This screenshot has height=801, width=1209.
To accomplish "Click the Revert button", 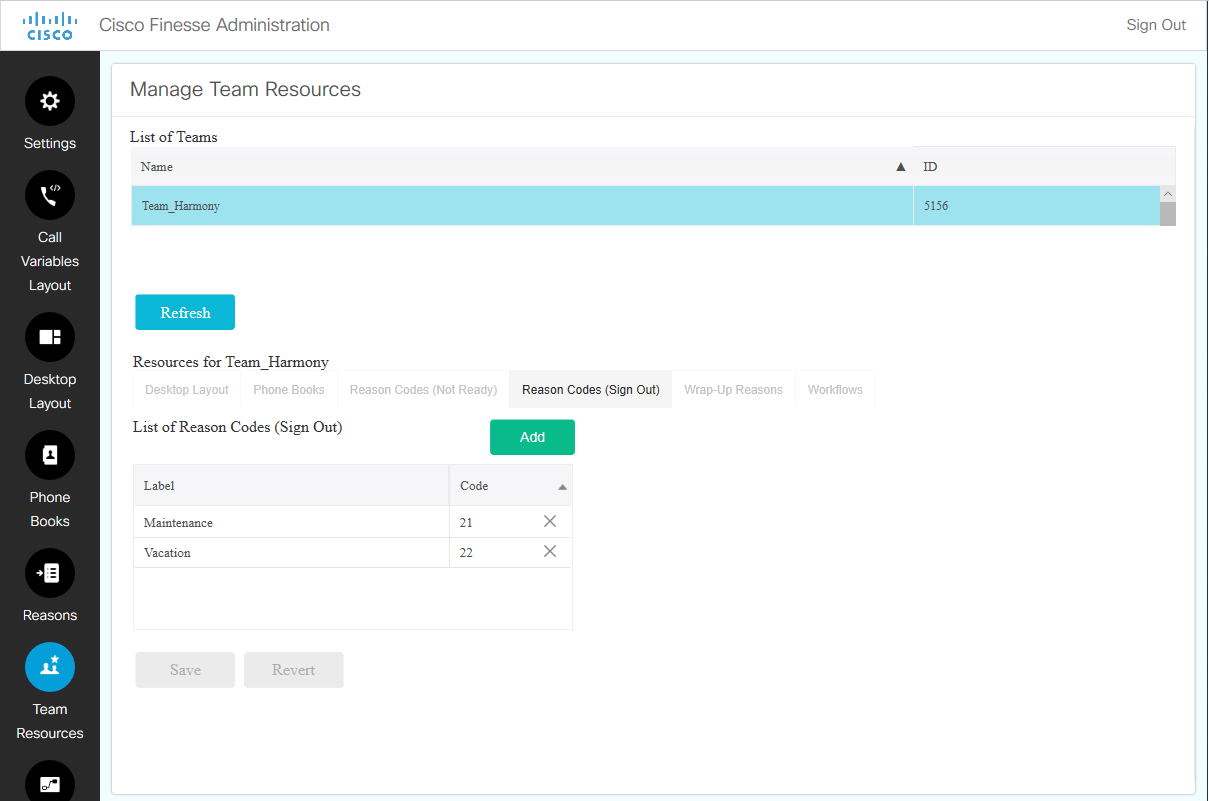I will 294,670.
